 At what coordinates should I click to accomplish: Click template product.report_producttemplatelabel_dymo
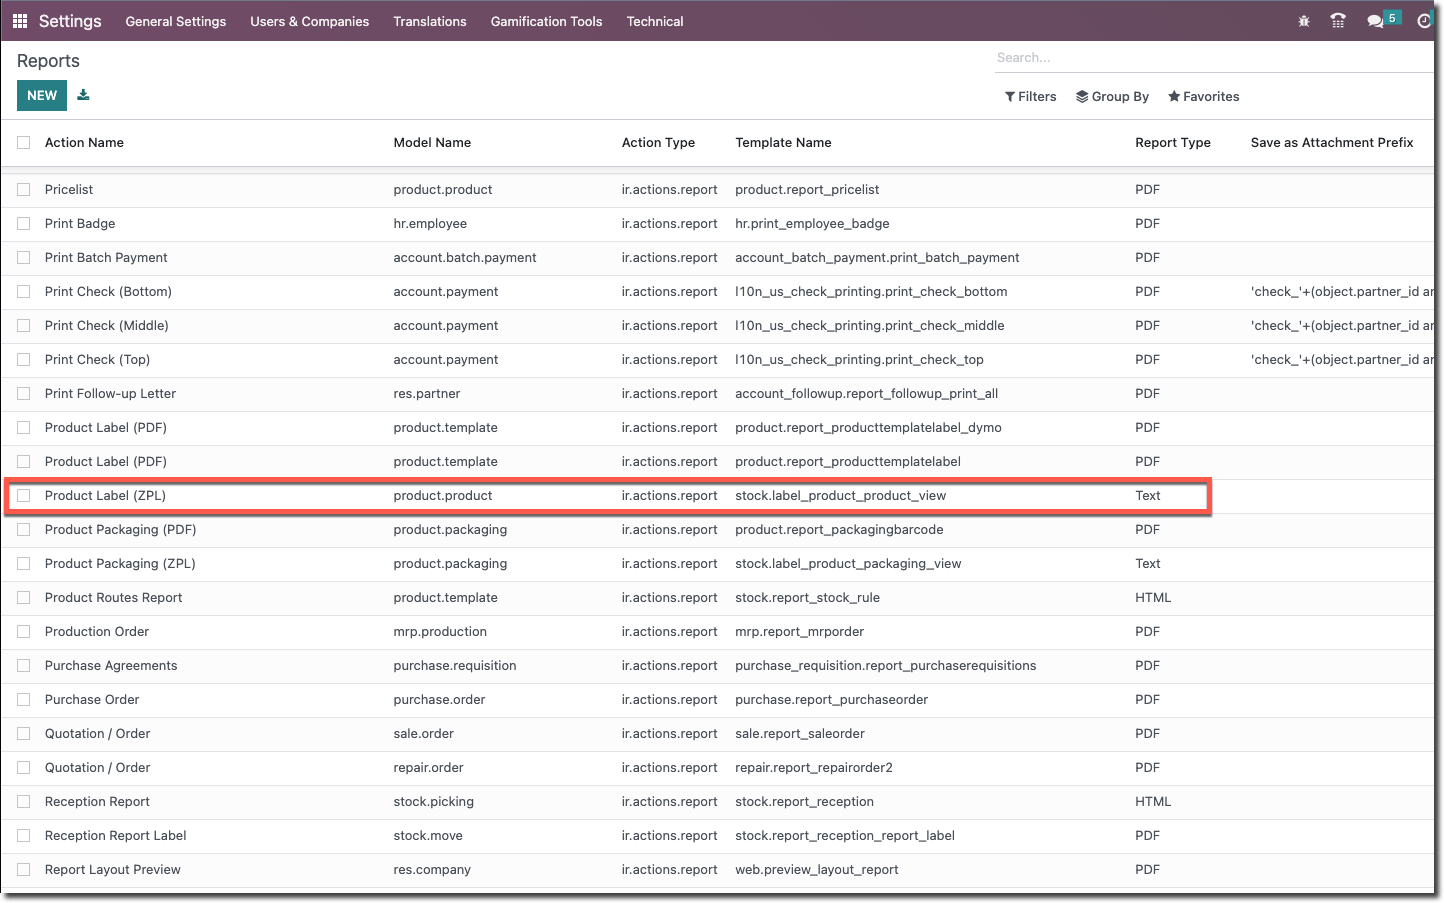[x=868, y=428]
